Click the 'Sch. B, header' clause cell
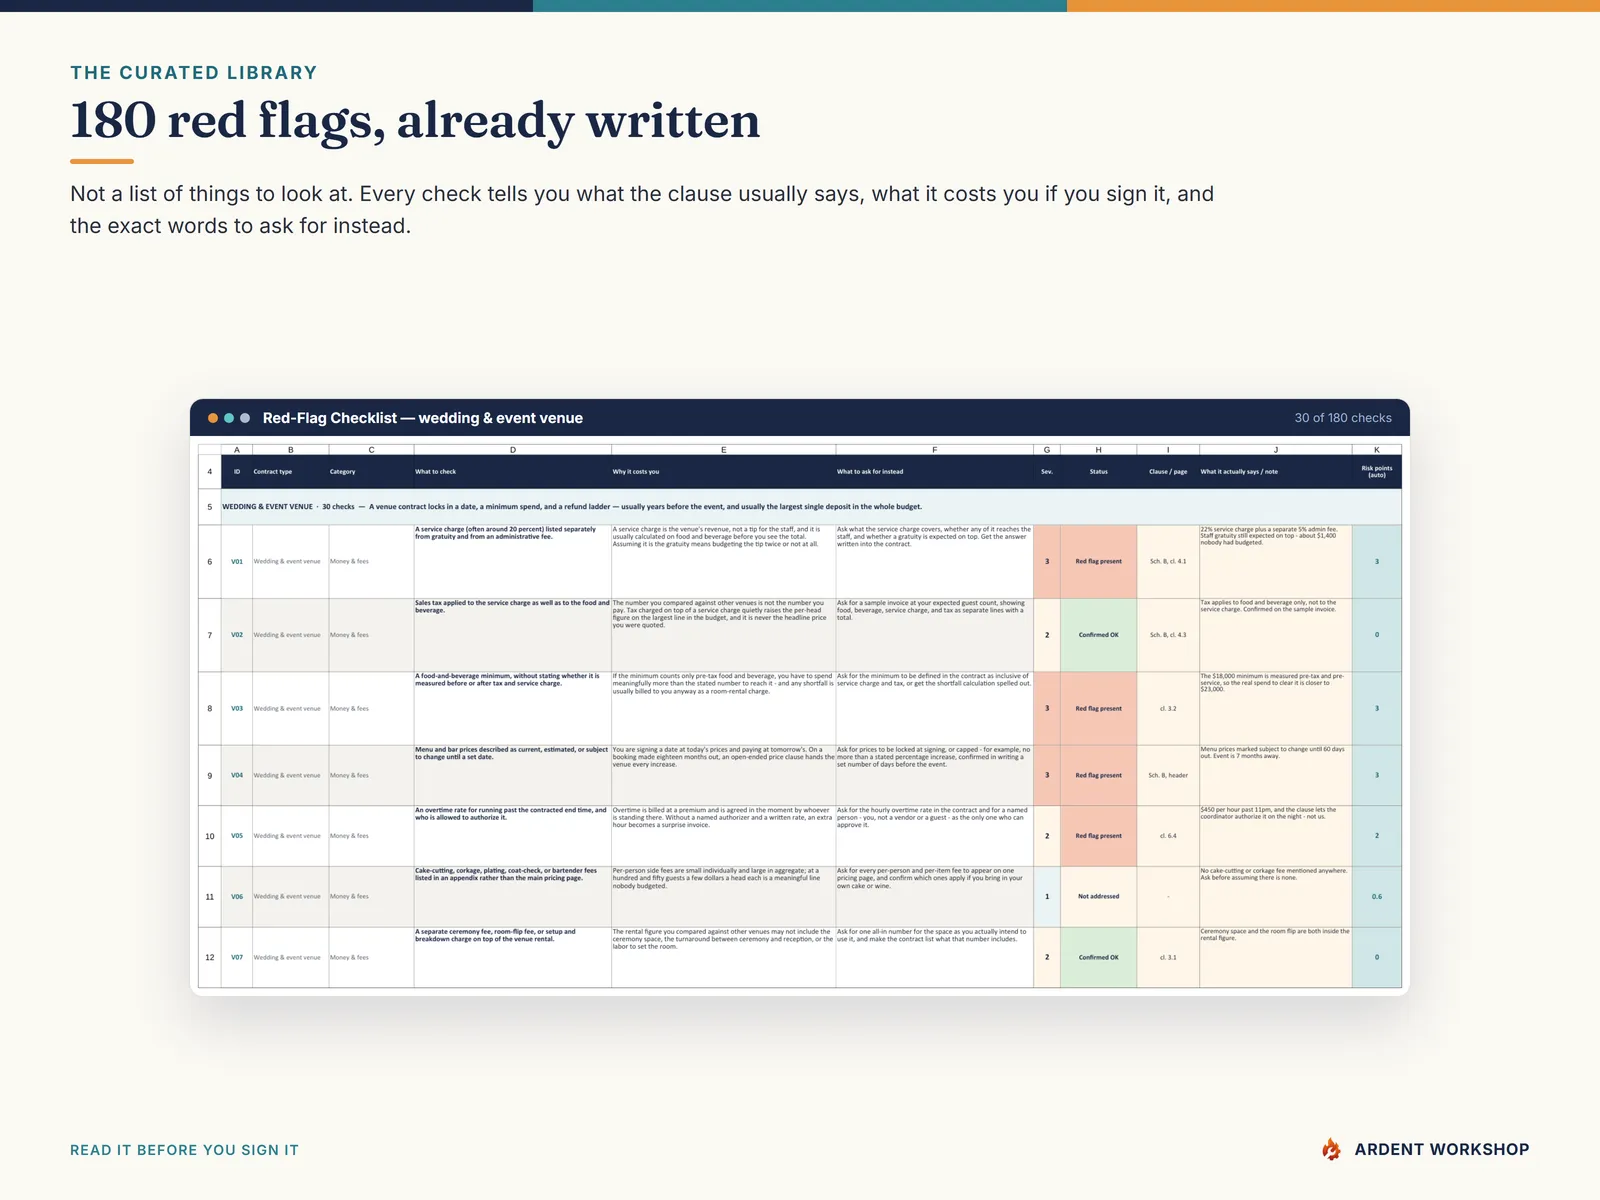This screenshot has width=1600, height=1200. 1168,775
